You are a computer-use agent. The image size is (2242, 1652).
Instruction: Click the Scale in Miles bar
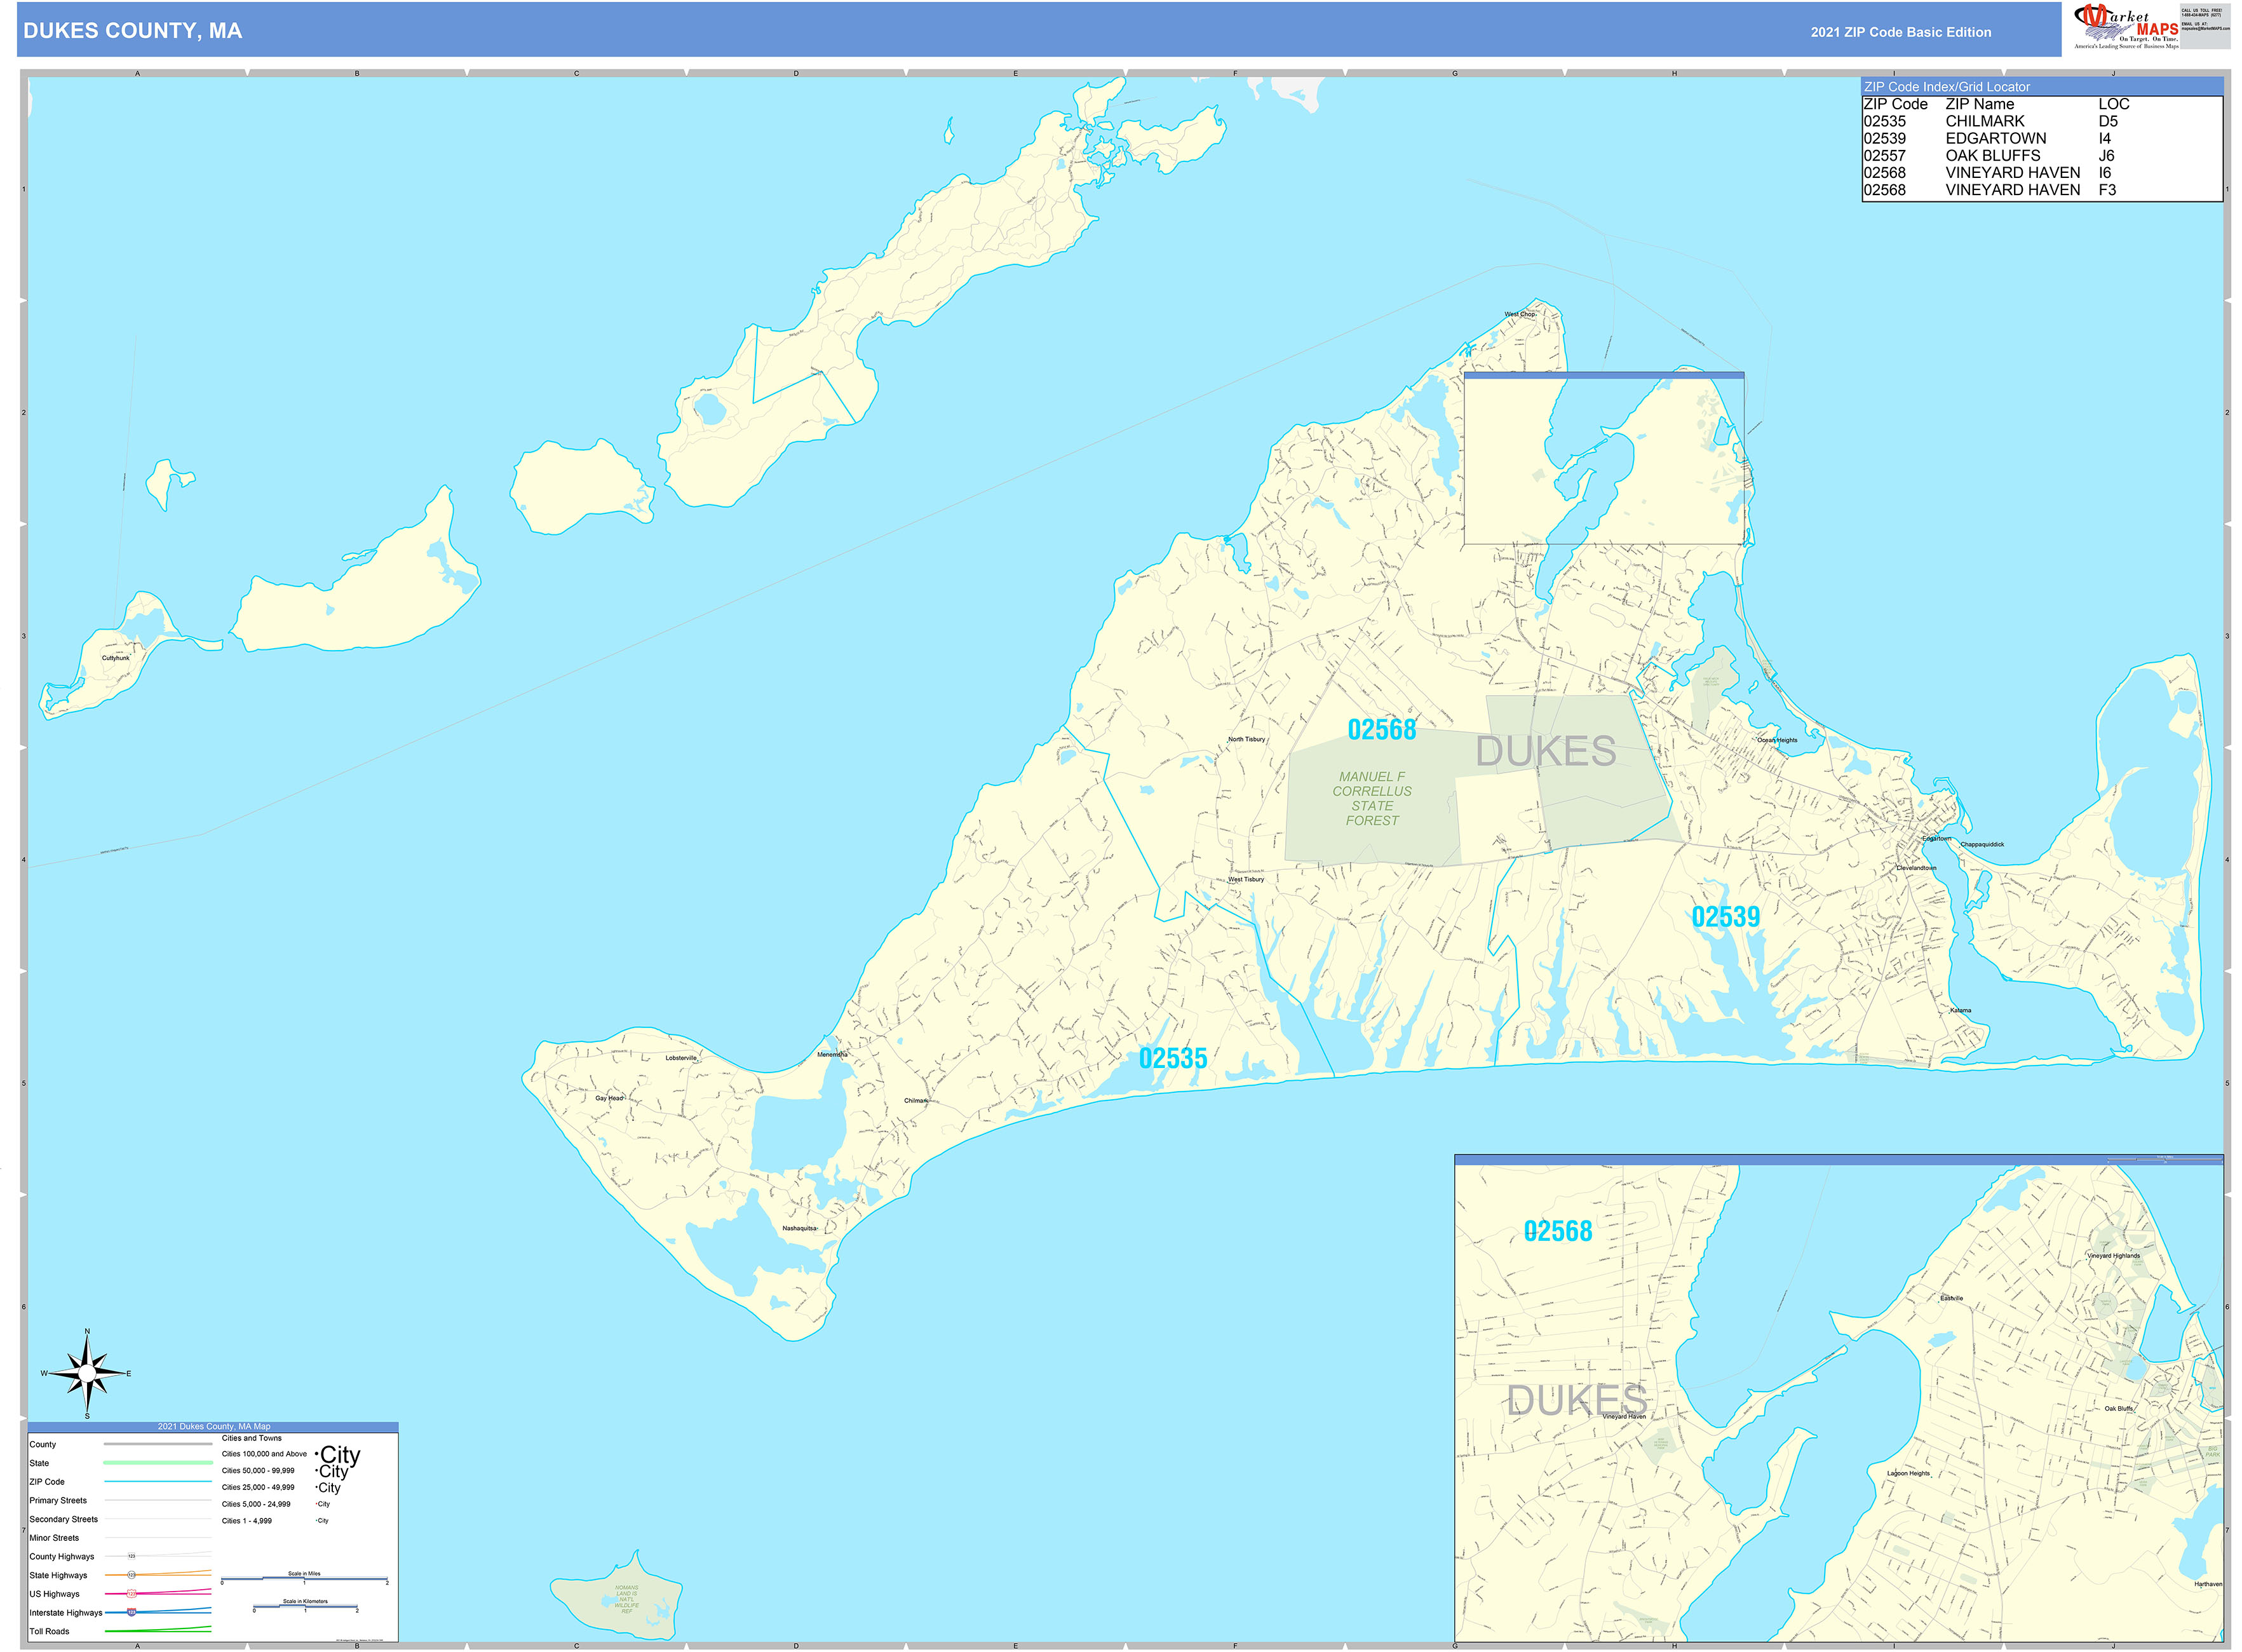[x=304, y=1578]
